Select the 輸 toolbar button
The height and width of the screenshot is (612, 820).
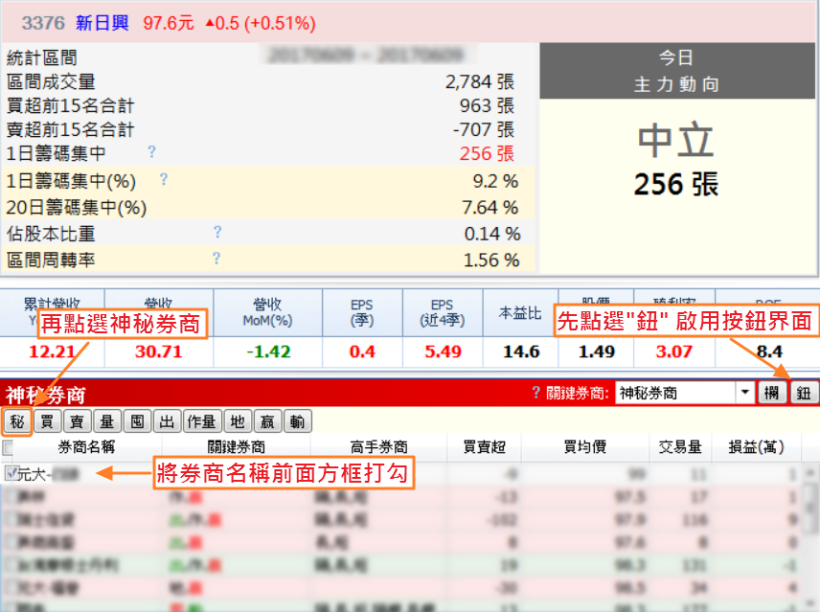(x=297, y=422)
